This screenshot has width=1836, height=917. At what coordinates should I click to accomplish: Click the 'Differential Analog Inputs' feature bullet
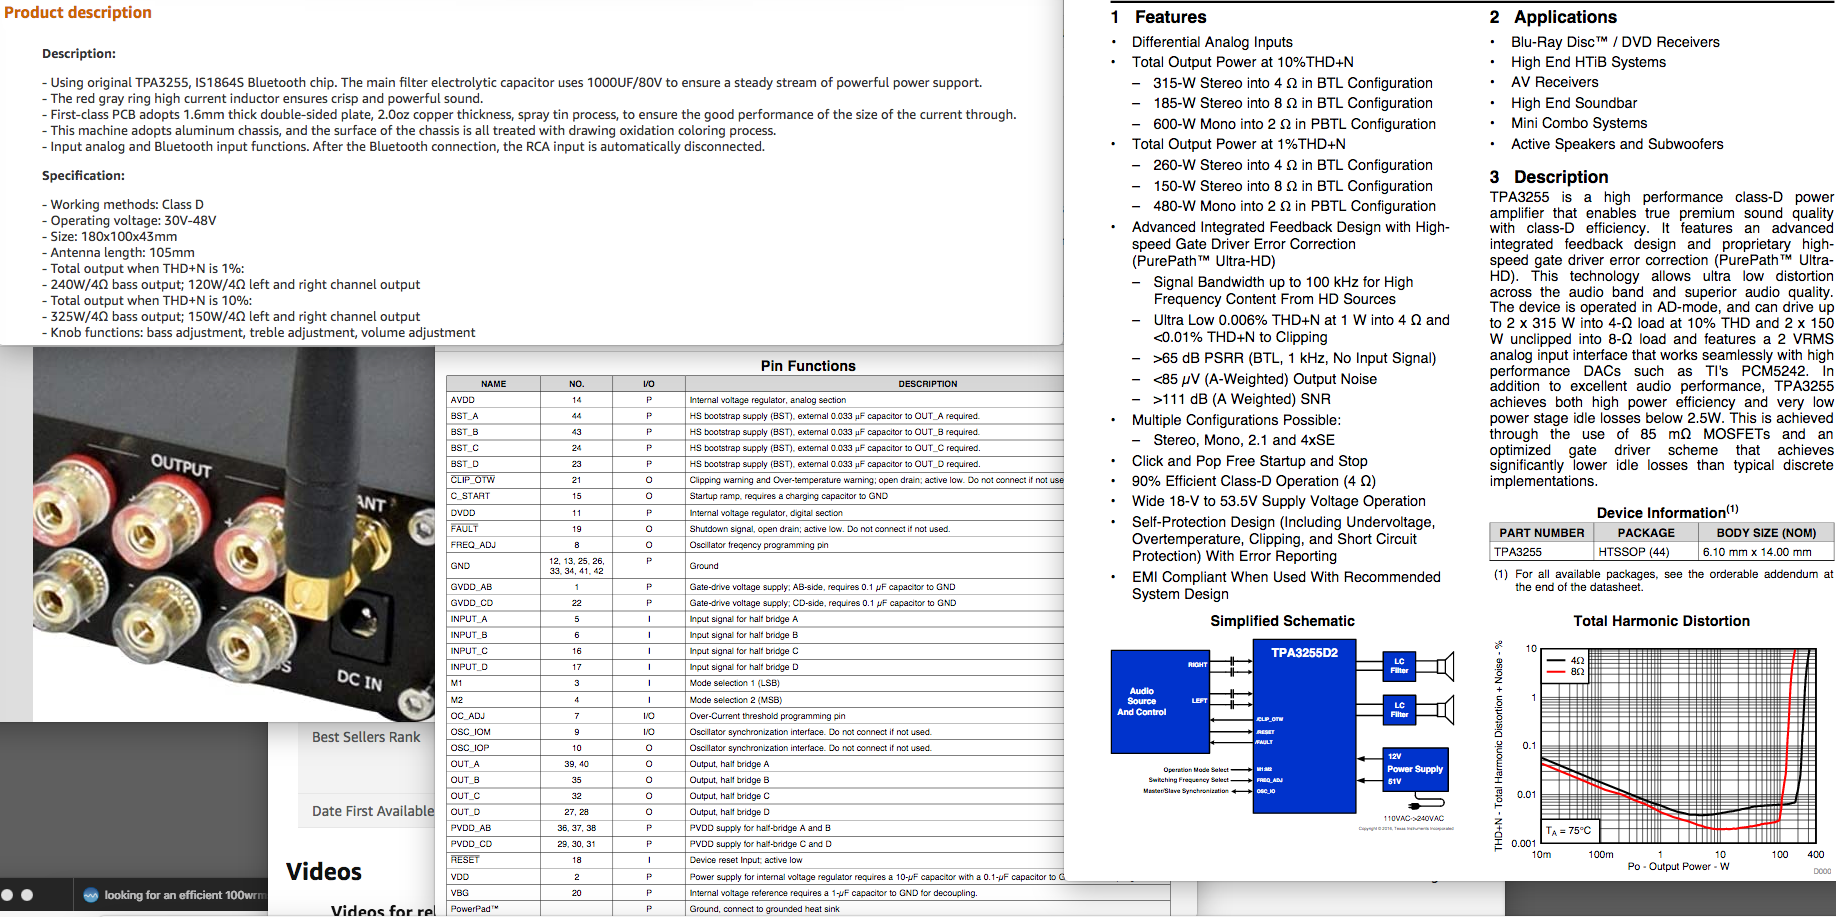[1212, 42]
